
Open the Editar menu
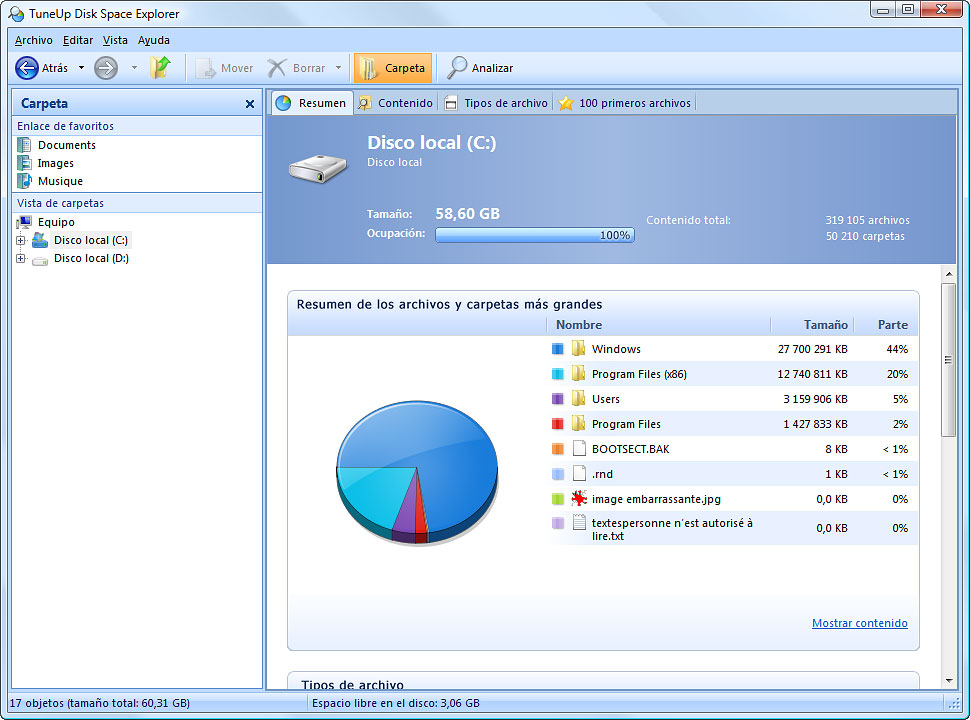(x=78, y=40)
